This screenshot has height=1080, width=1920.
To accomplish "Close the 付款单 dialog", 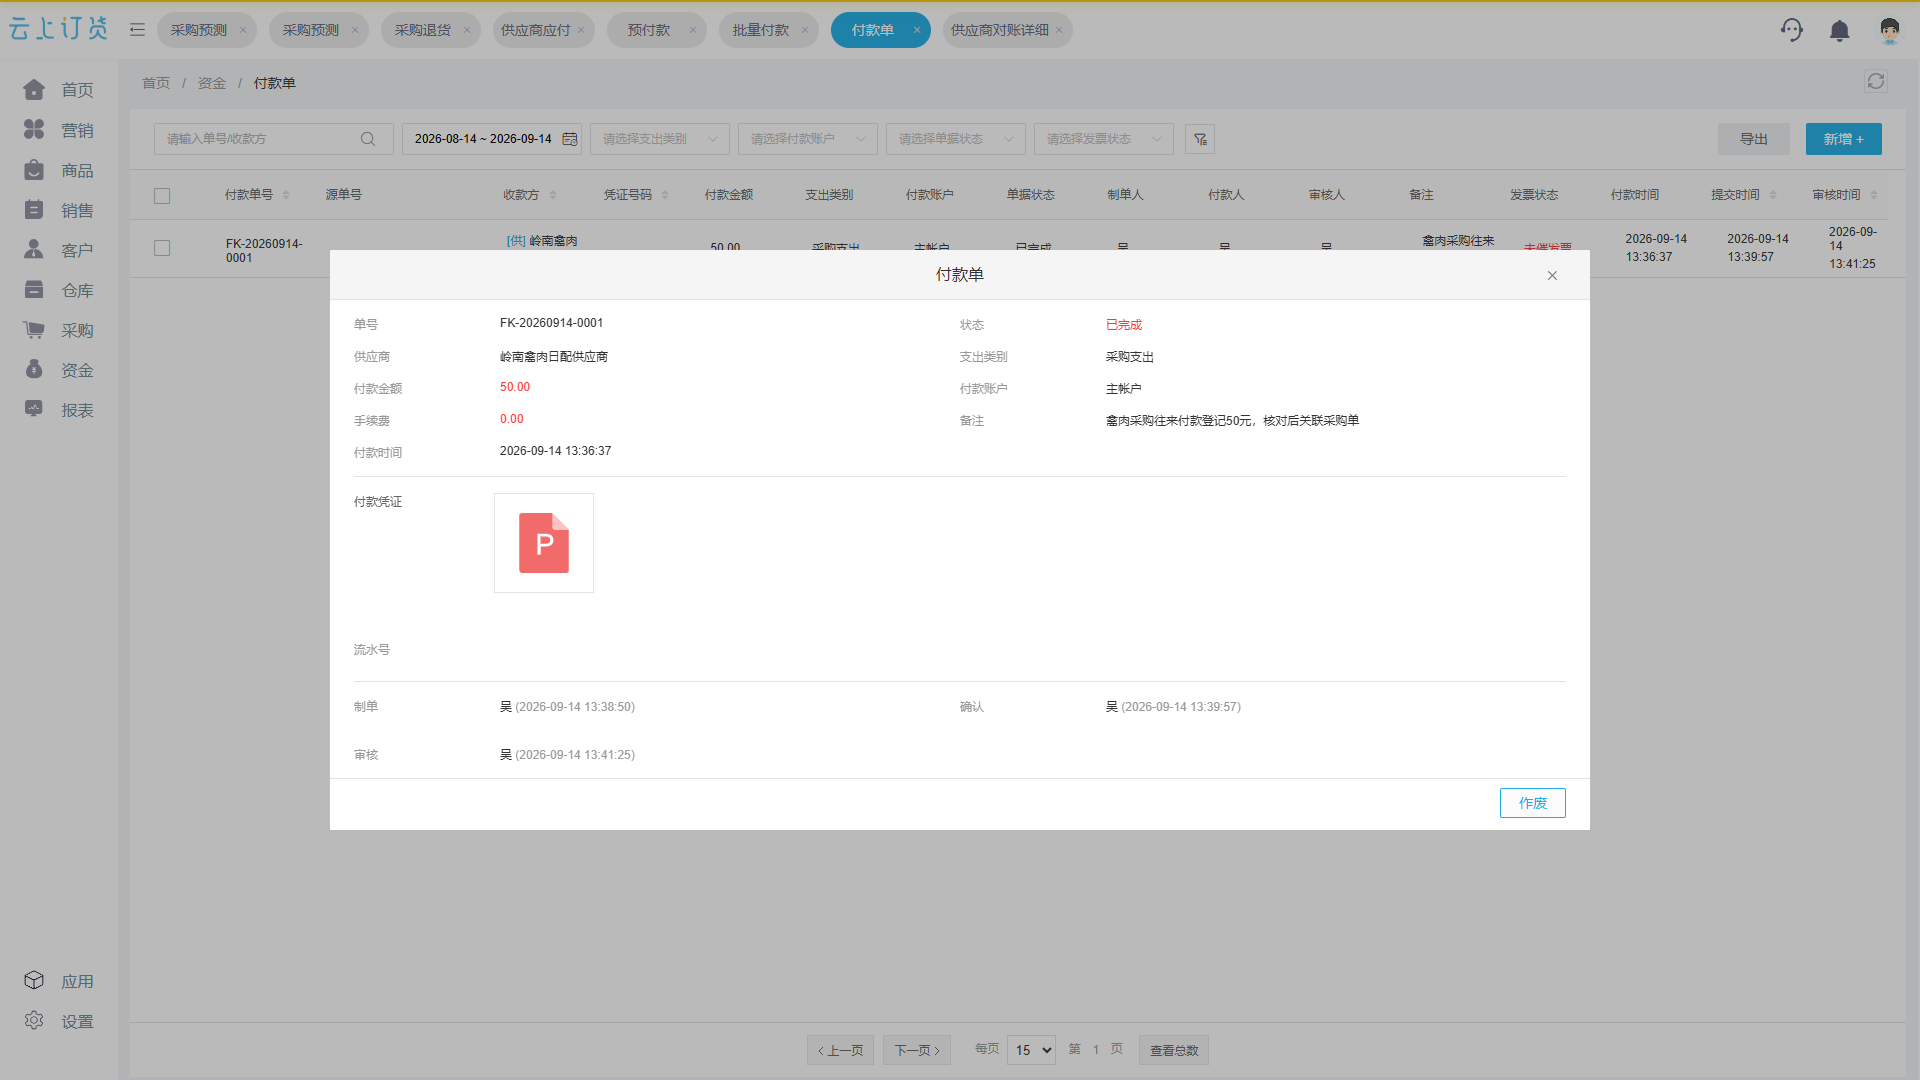I will [x=1552, y=276].
